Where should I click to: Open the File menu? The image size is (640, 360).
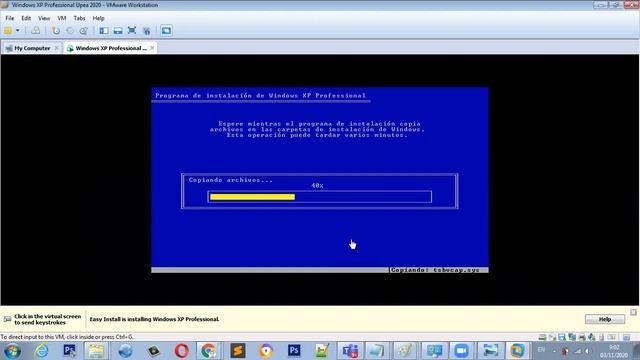(x=10, y=18)
